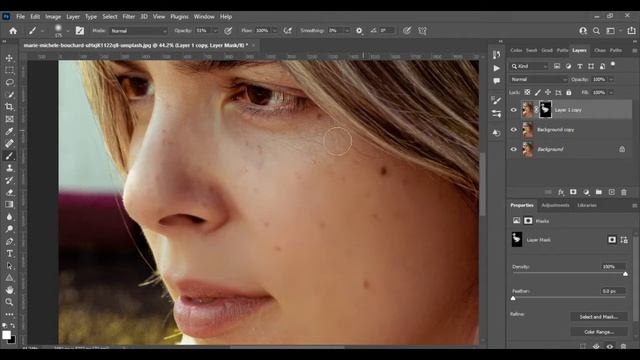Click add layer mask icon in Layers panel
Image resolution: width=640 pixels, height=360 pixels.
coord(573,192)
